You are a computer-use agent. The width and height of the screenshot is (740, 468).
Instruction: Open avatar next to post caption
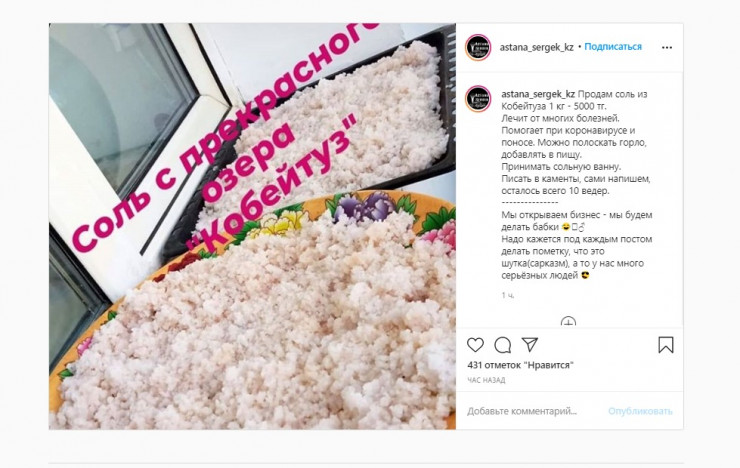point(479,99)
